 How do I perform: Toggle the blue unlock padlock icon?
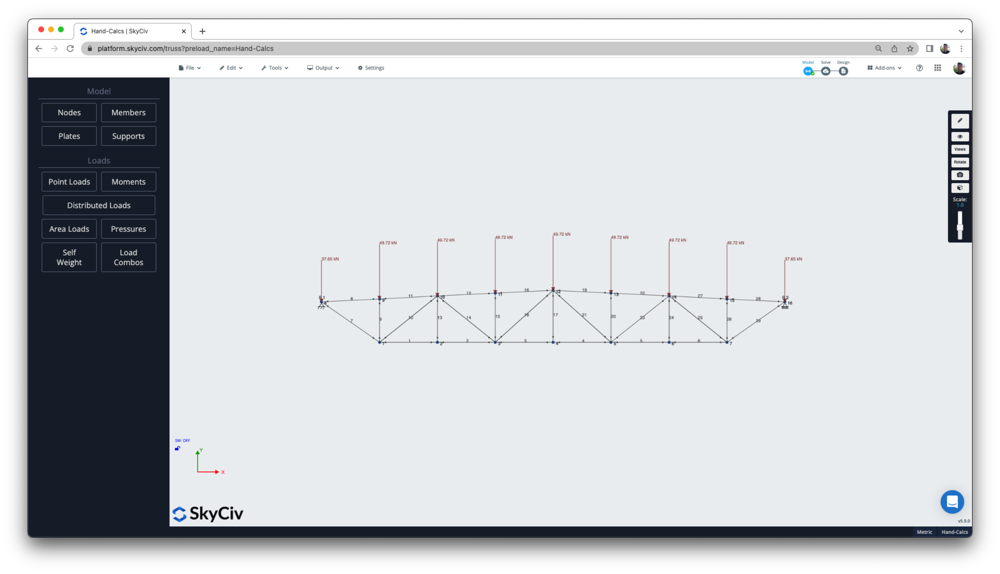[x=178, y=448]
